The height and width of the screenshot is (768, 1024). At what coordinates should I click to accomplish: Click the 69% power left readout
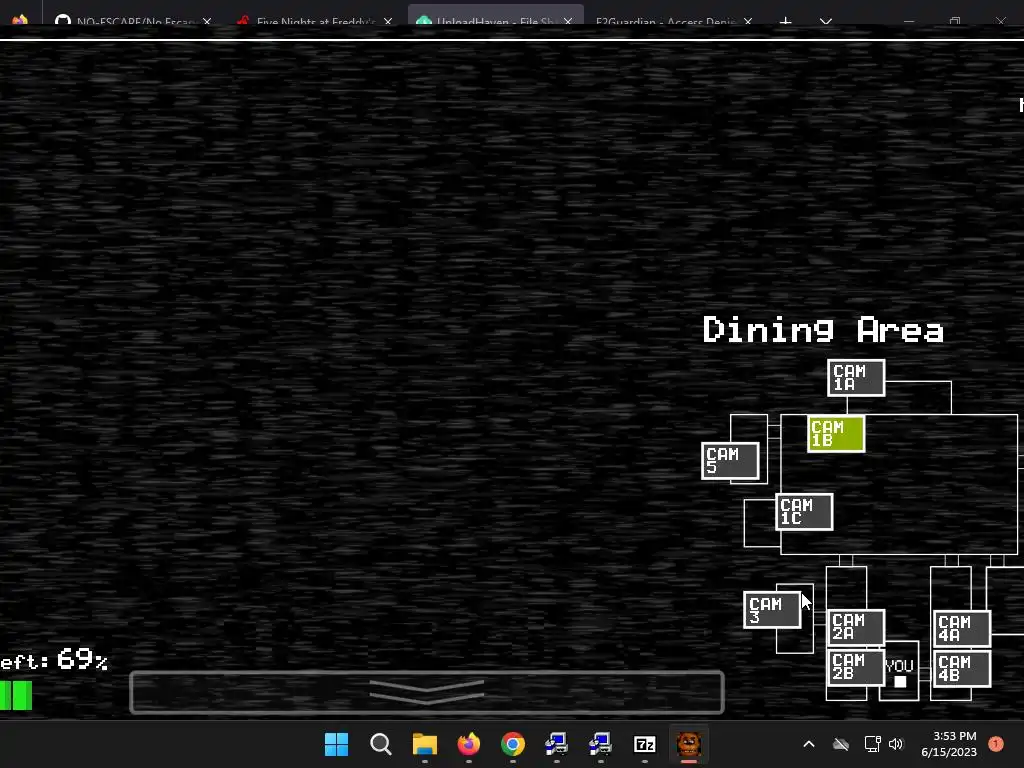[54, 660]
